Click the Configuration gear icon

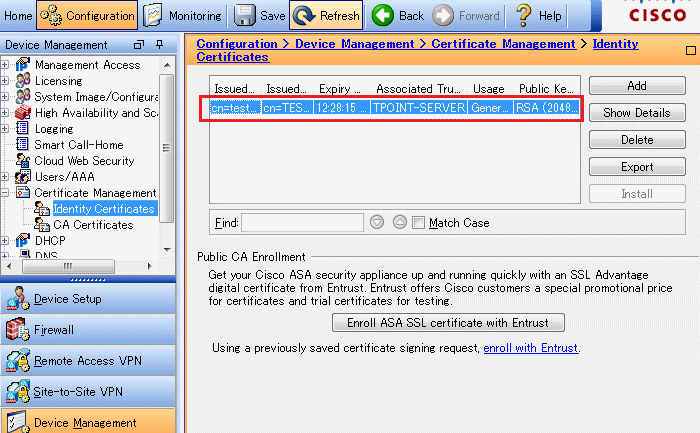[x=51, y=16]
